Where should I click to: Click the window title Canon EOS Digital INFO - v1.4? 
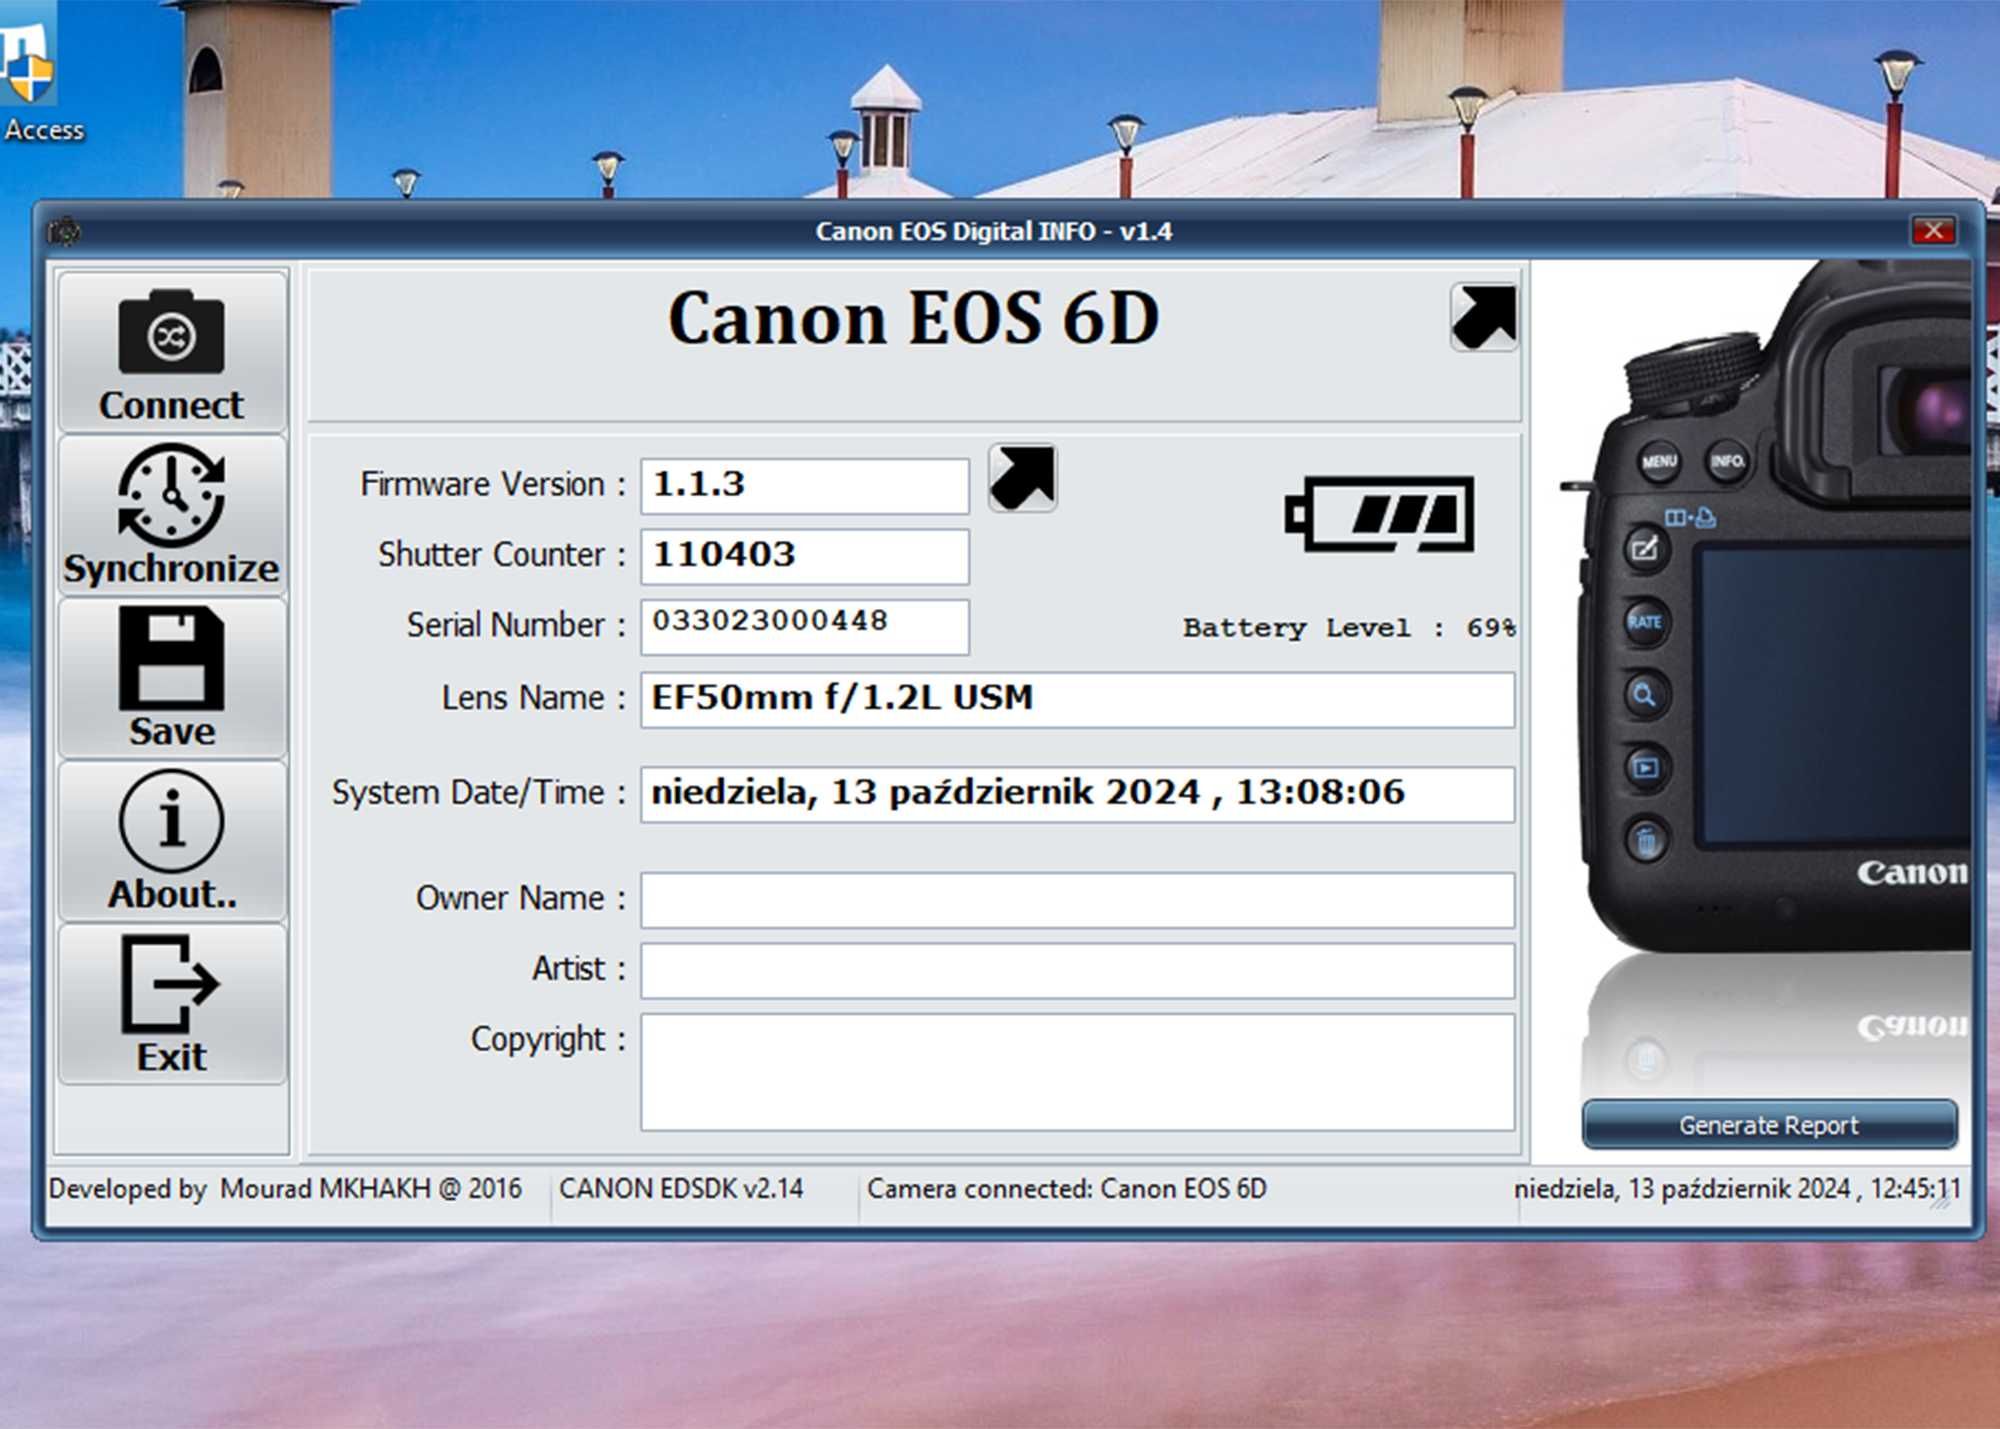pos(994,231)
